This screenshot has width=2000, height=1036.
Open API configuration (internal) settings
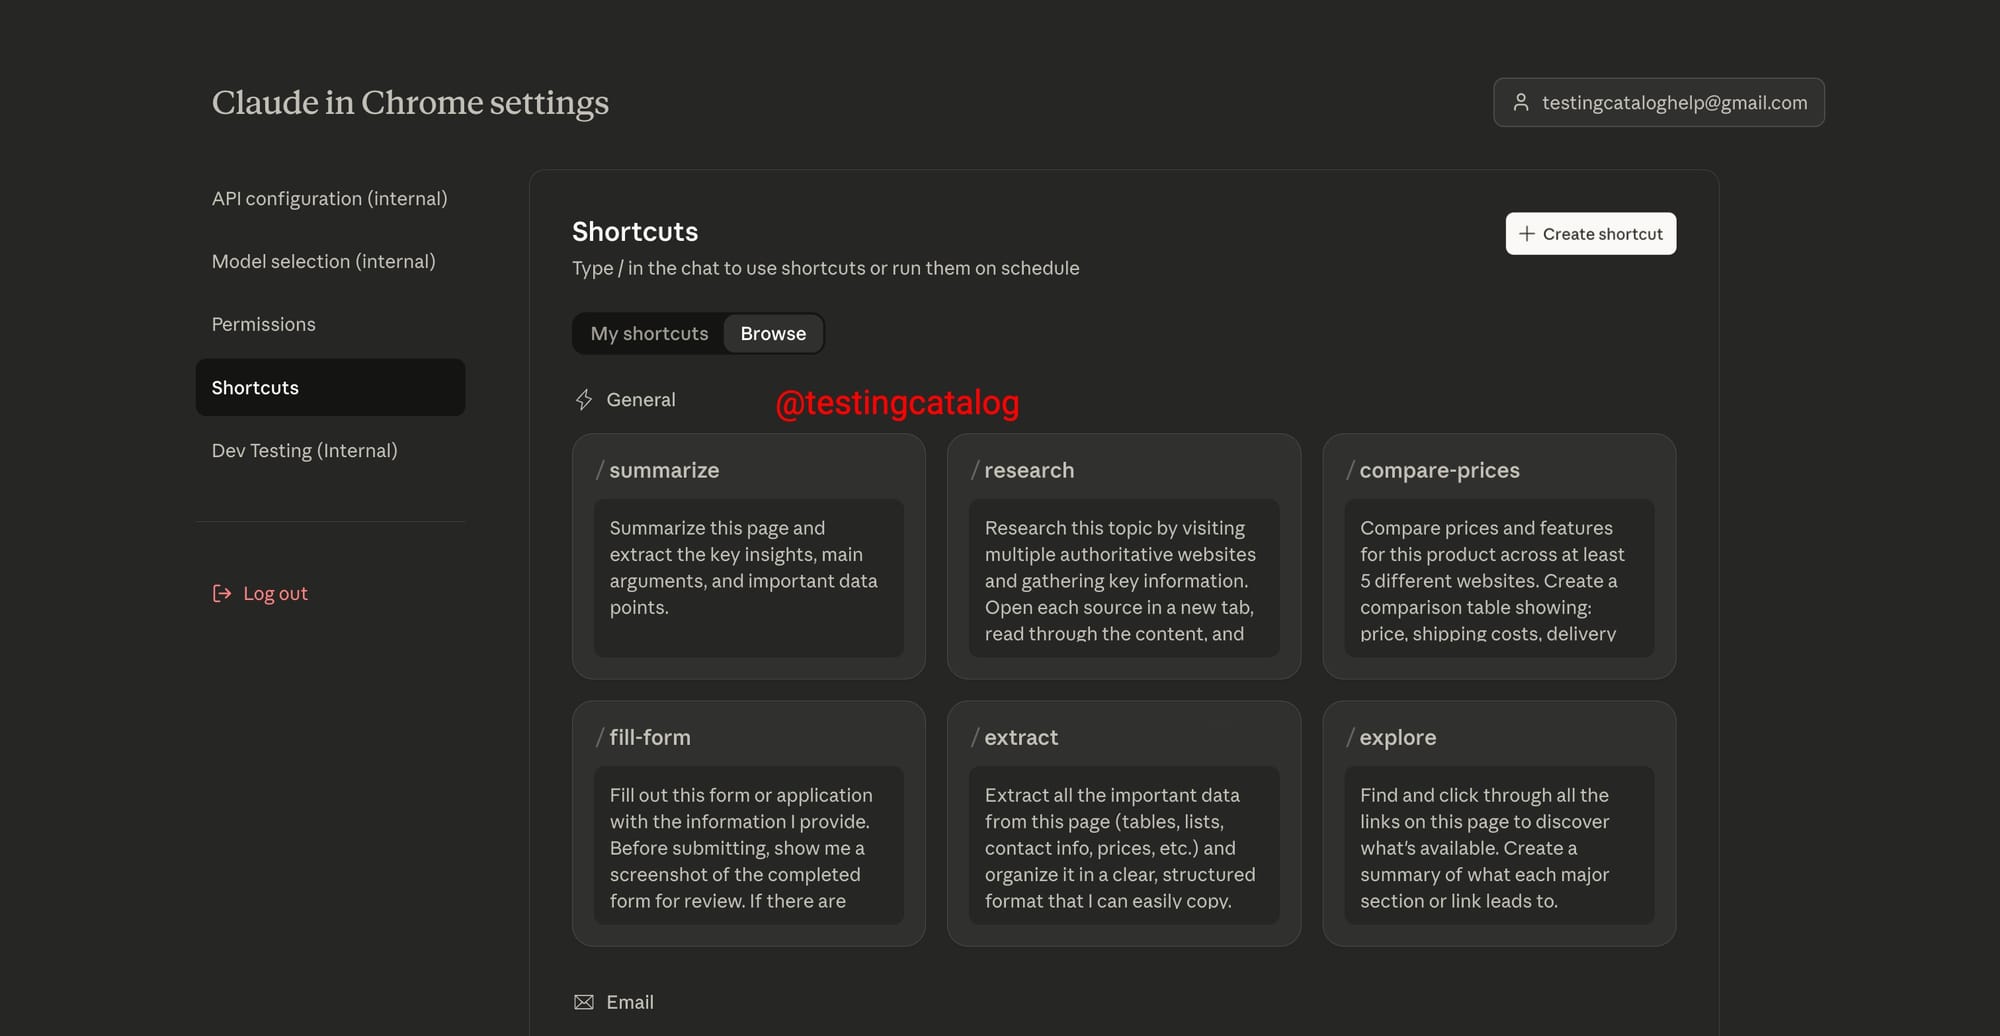[329, 199]
